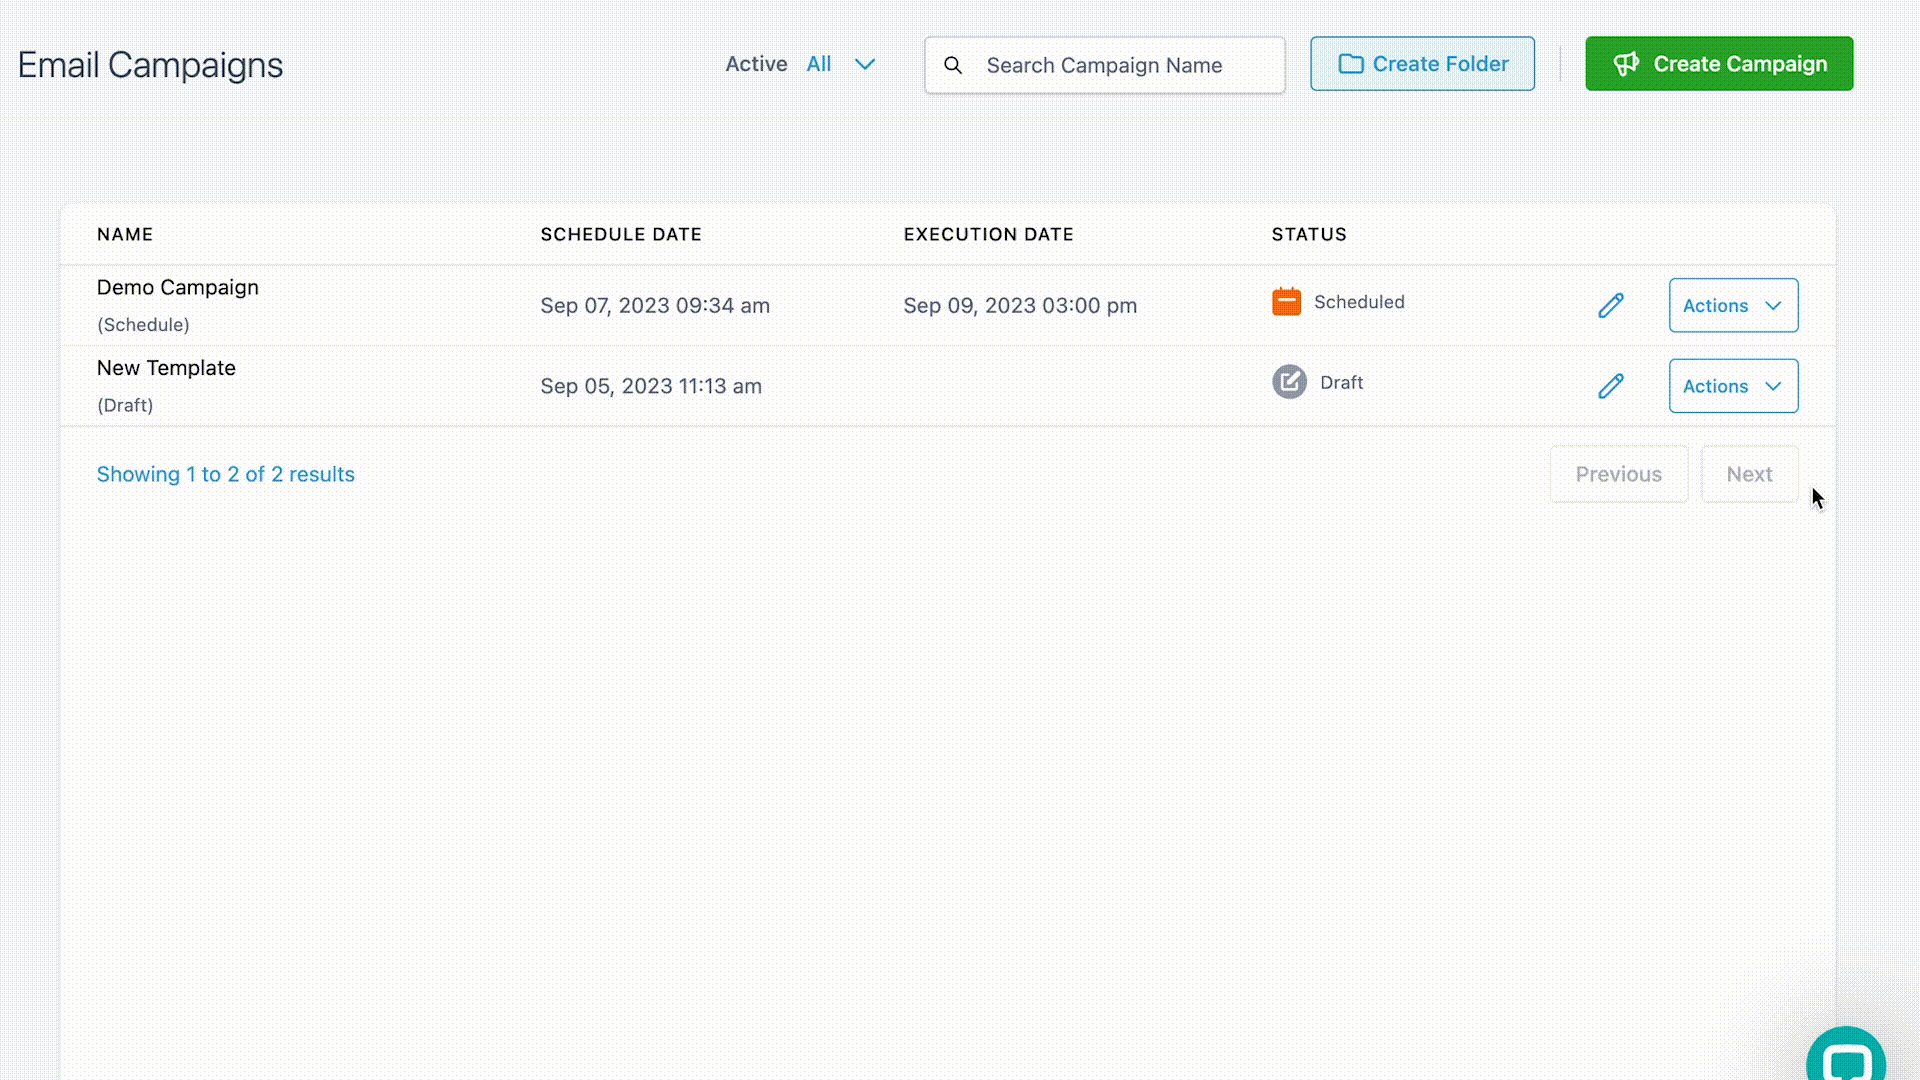
Task: Select the All filter option
Action: click(x=819, y=64)
